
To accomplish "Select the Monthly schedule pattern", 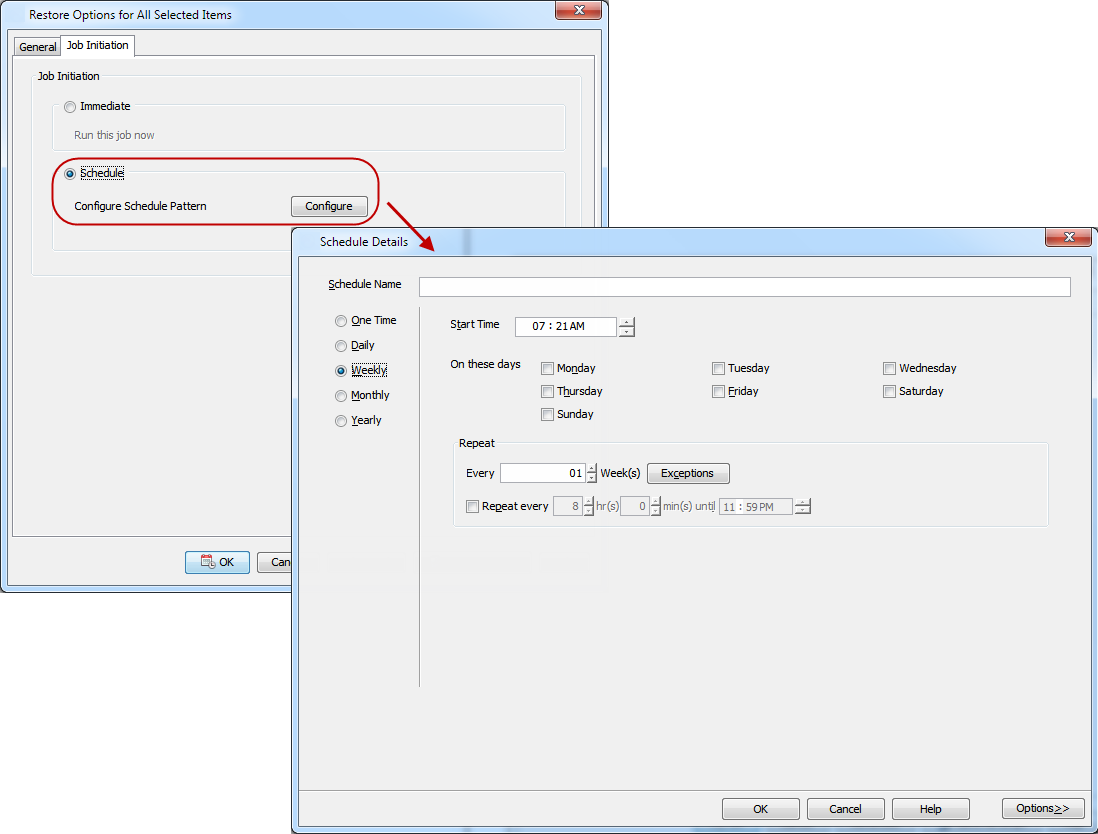I will pyautogui.click(x=341, y=395).
